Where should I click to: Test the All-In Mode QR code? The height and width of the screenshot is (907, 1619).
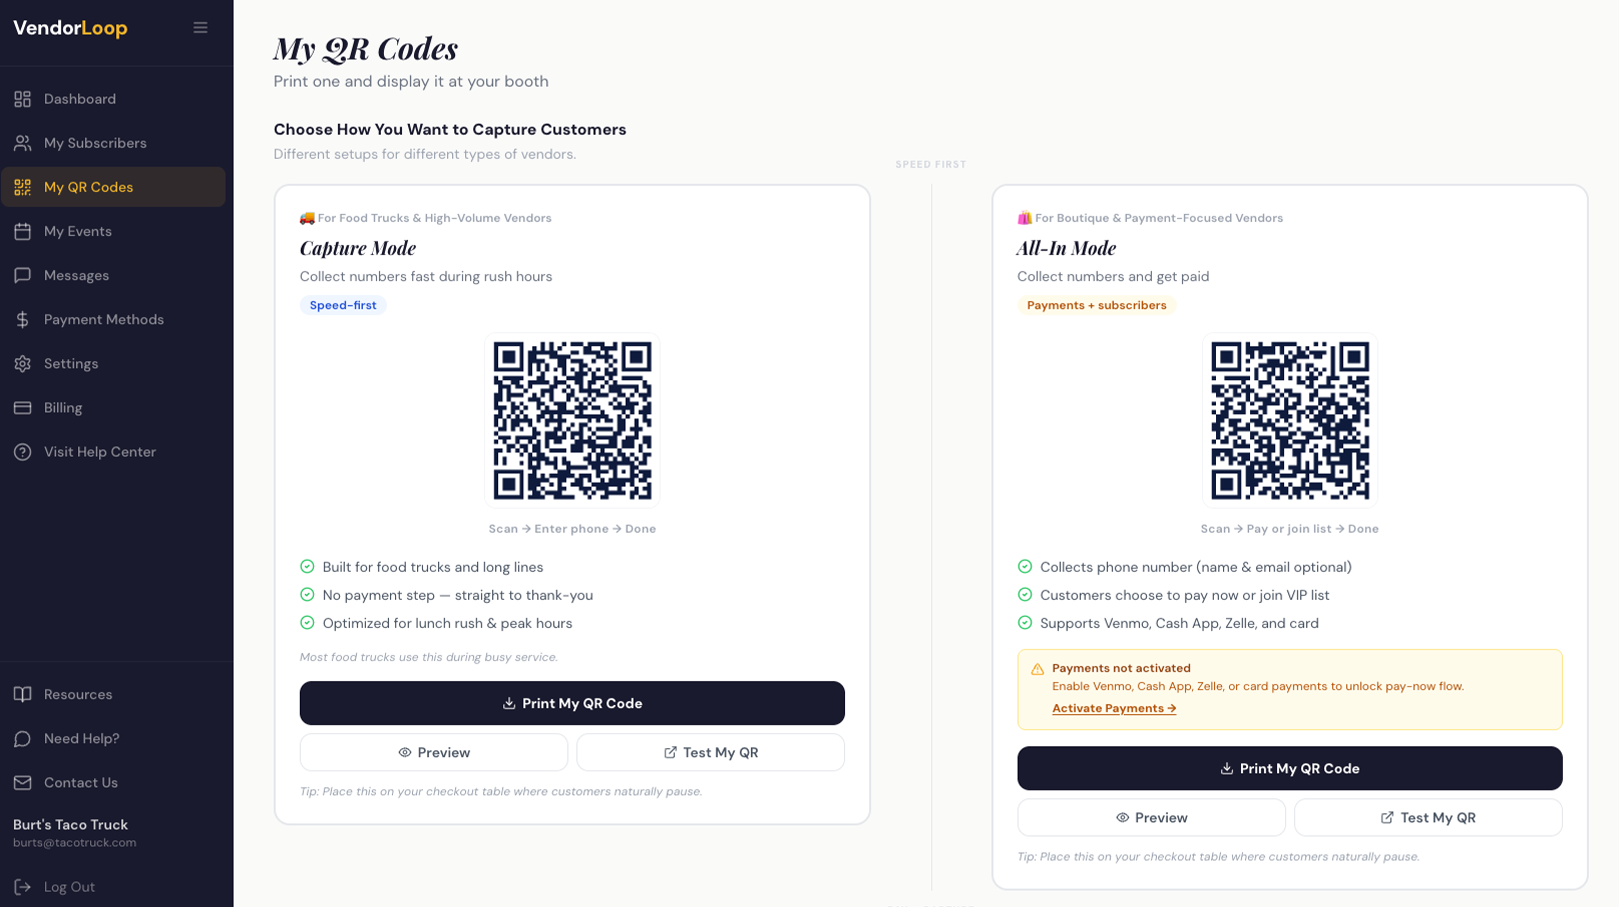click(x=1427, y=817)
